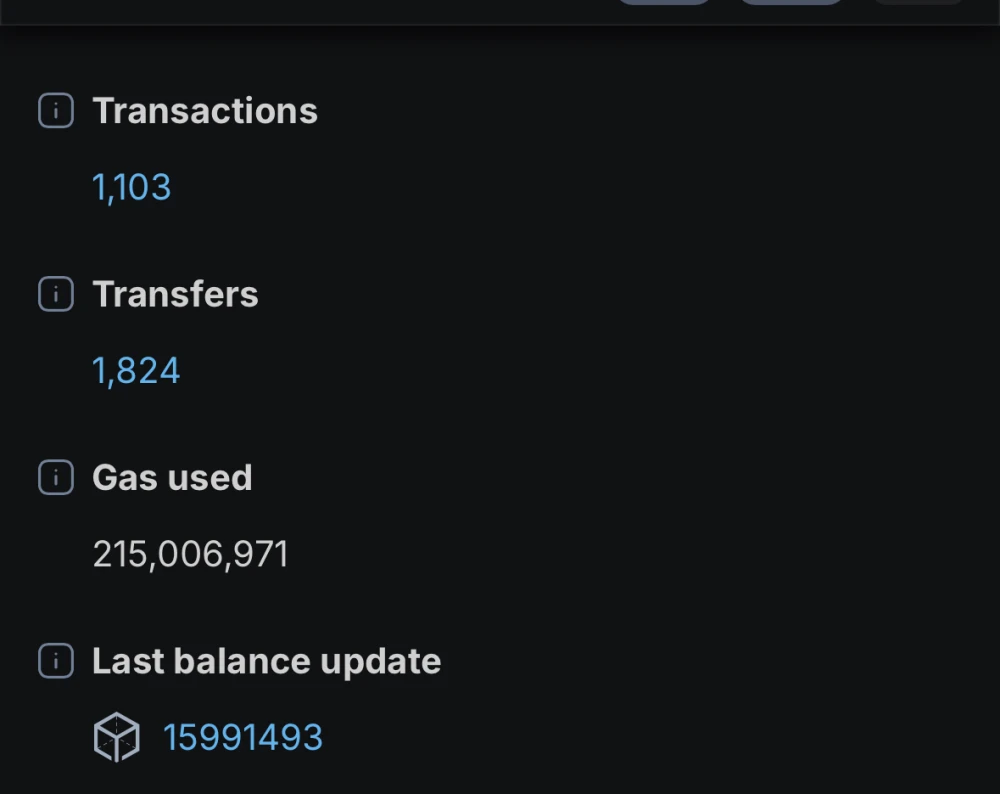
Task: Click the block cube icon
Action: [116, 738]
